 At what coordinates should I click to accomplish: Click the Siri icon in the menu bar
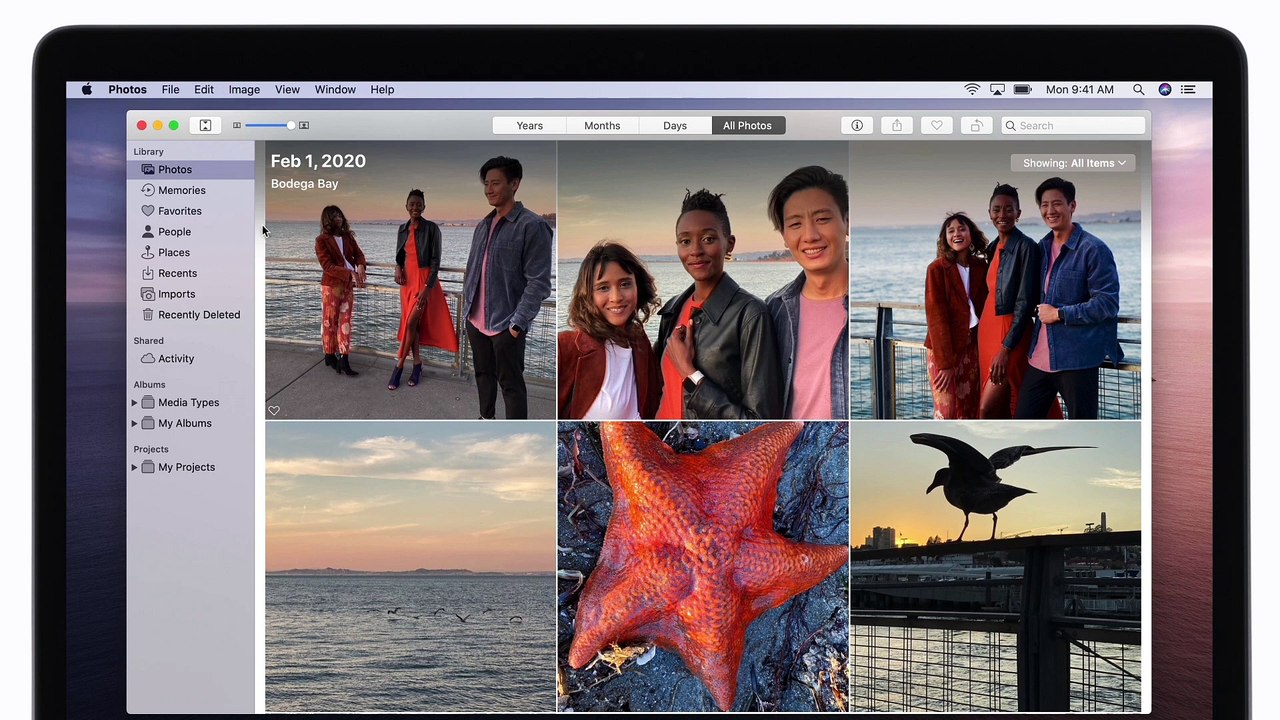tap(1165, 90)
